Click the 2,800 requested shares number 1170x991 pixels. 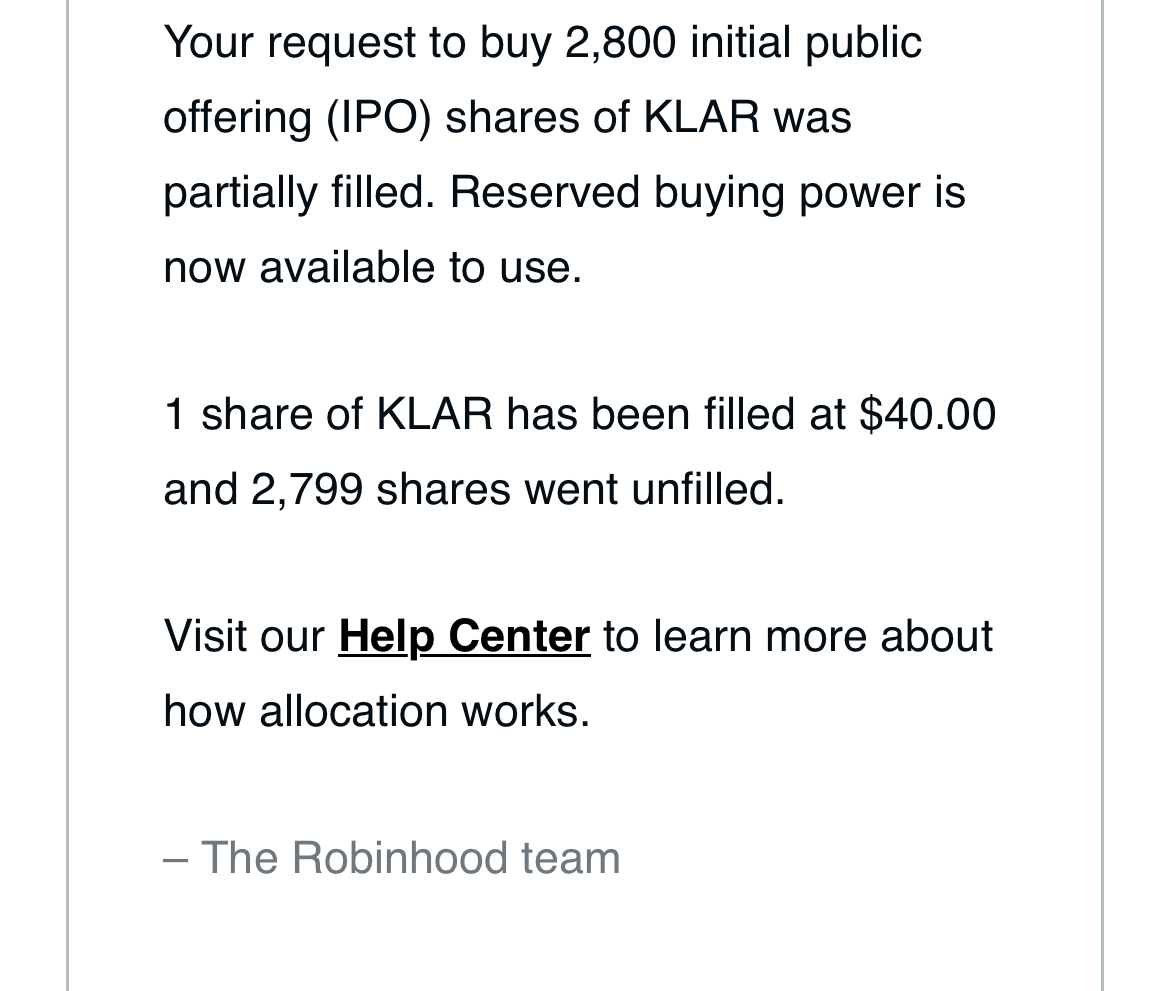pos(621,43)
